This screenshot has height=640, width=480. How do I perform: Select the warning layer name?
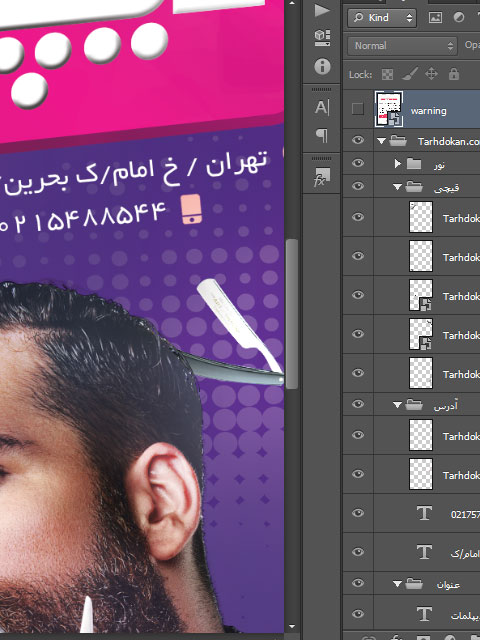tap(429, 111)
